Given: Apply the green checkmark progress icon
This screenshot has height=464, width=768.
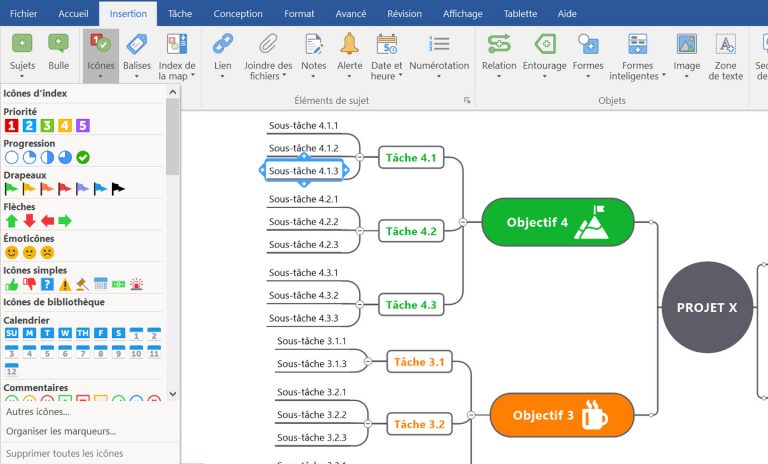Looking at the screenshot, I should [x=84, y=157].
